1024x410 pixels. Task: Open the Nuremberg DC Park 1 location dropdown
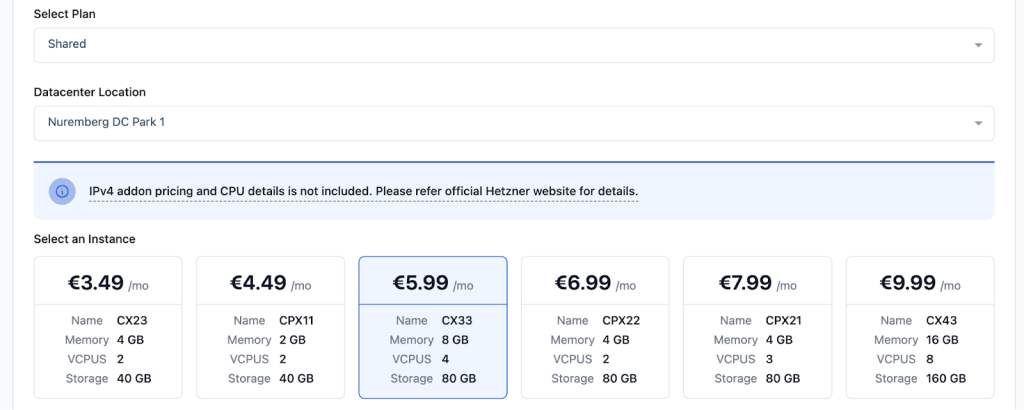point(500,123)
